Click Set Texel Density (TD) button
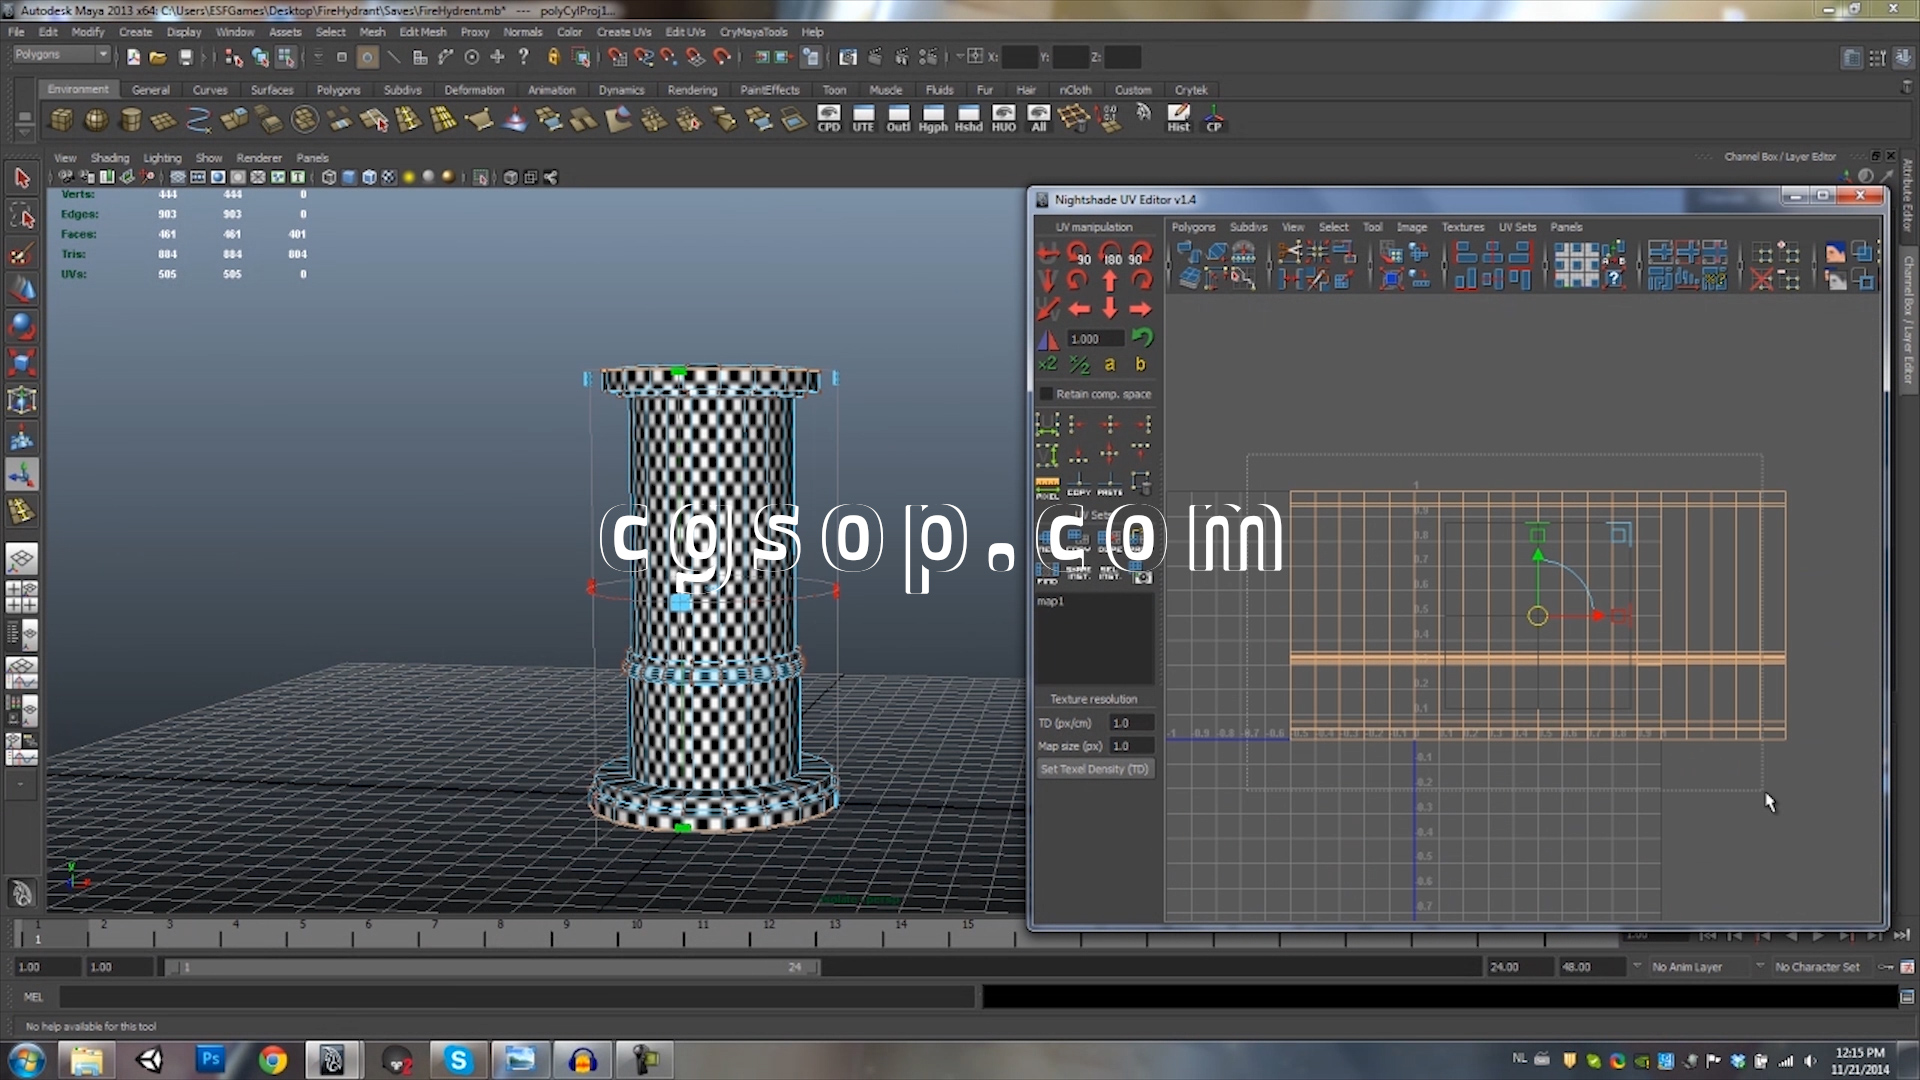The width and height of the screenshot is (1920, 1080). (x=1094, y=769)
